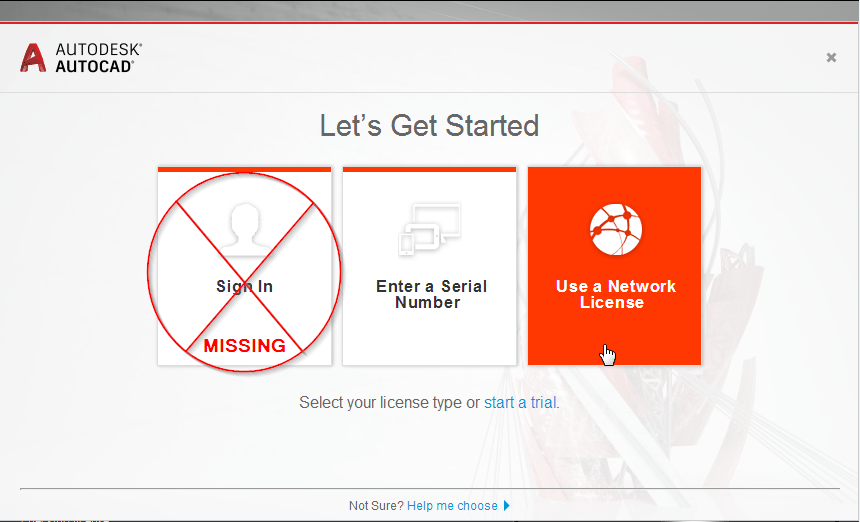Click the blank area below Enter a Serial Number text
Image resolution: width=860 pixels, height=522 pixels.
pos(429,338)
